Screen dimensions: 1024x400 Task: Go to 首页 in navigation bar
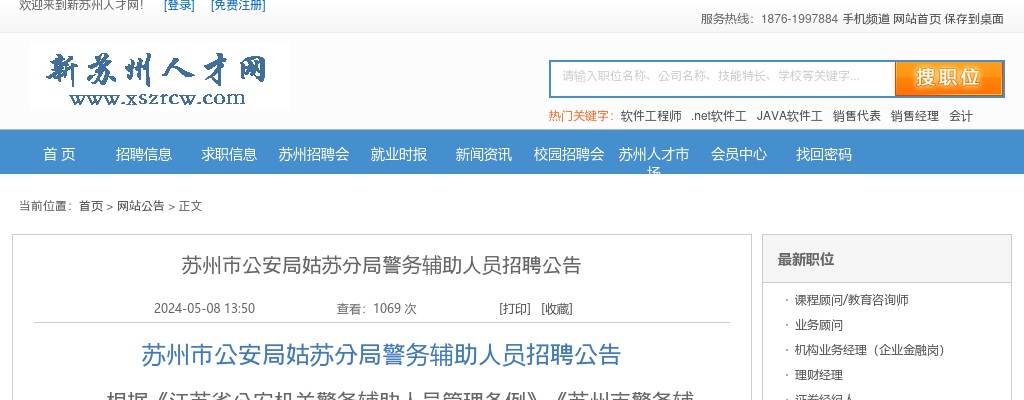[x=59, y=154]
